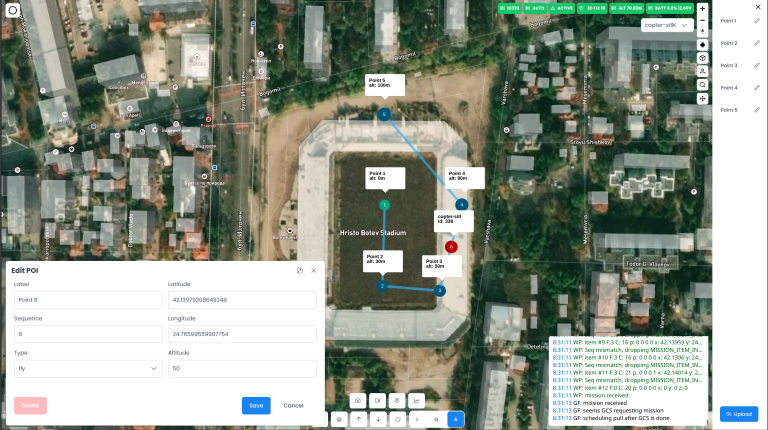Viewport: 768px width, 430px height.
Task: Zoom out of the map with the minus button
Action: point(702,21)
